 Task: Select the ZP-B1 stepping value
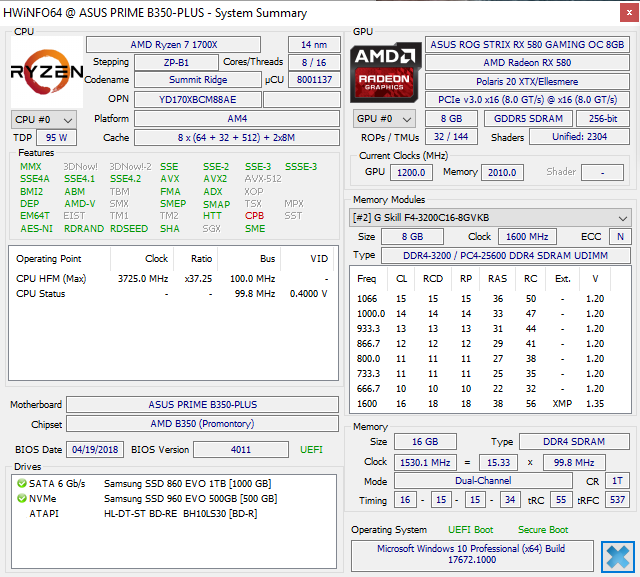[176, 62]
